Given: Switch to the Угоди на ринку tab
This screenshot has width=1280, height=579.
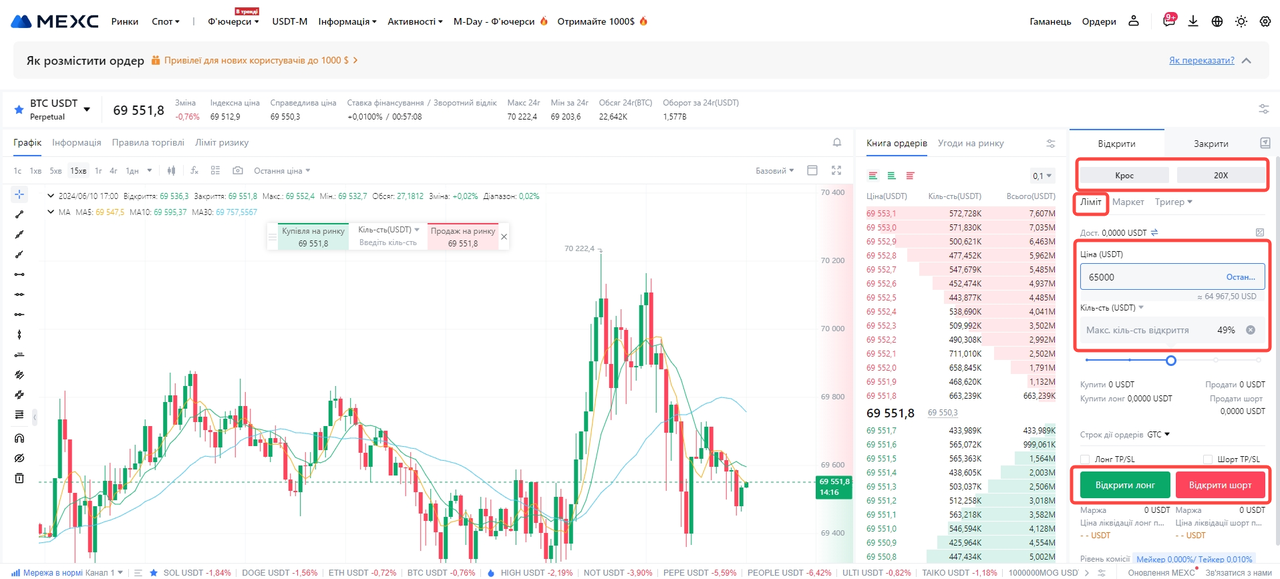Looking at the screenshot, I should click(x=971, y=143).
